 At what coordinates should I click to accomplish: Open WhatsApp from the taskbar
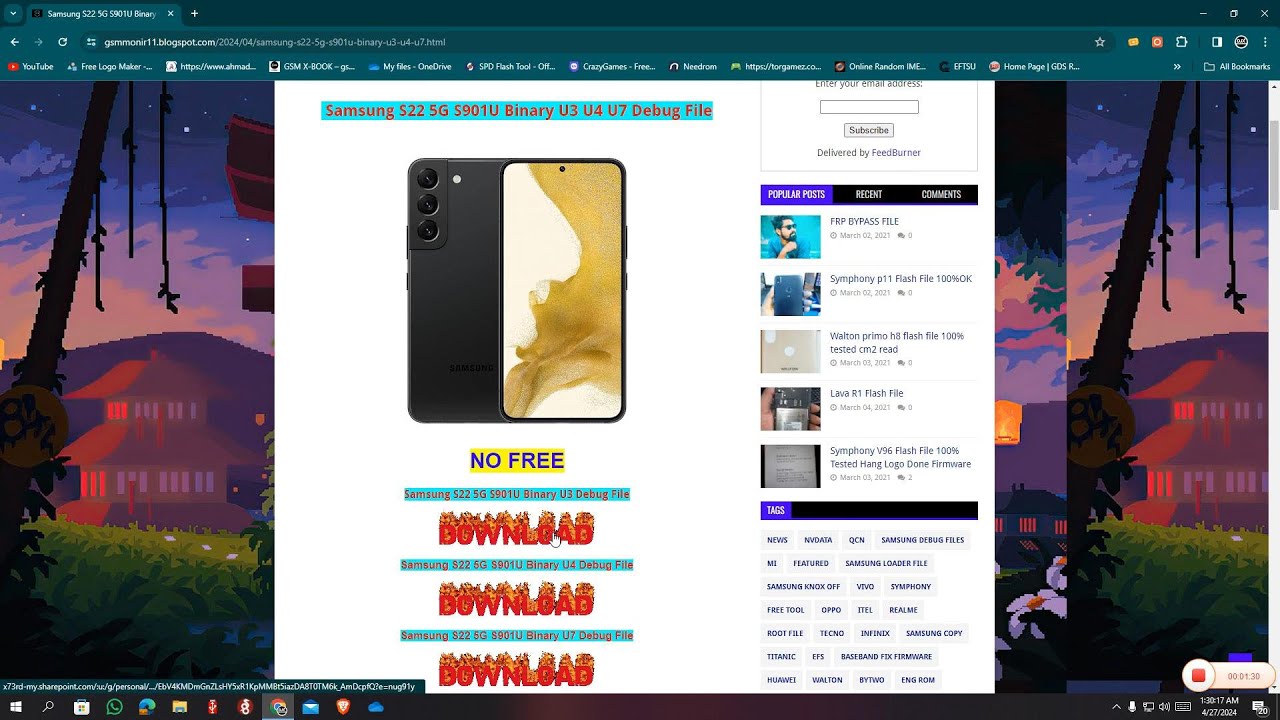tap(114, 707)
